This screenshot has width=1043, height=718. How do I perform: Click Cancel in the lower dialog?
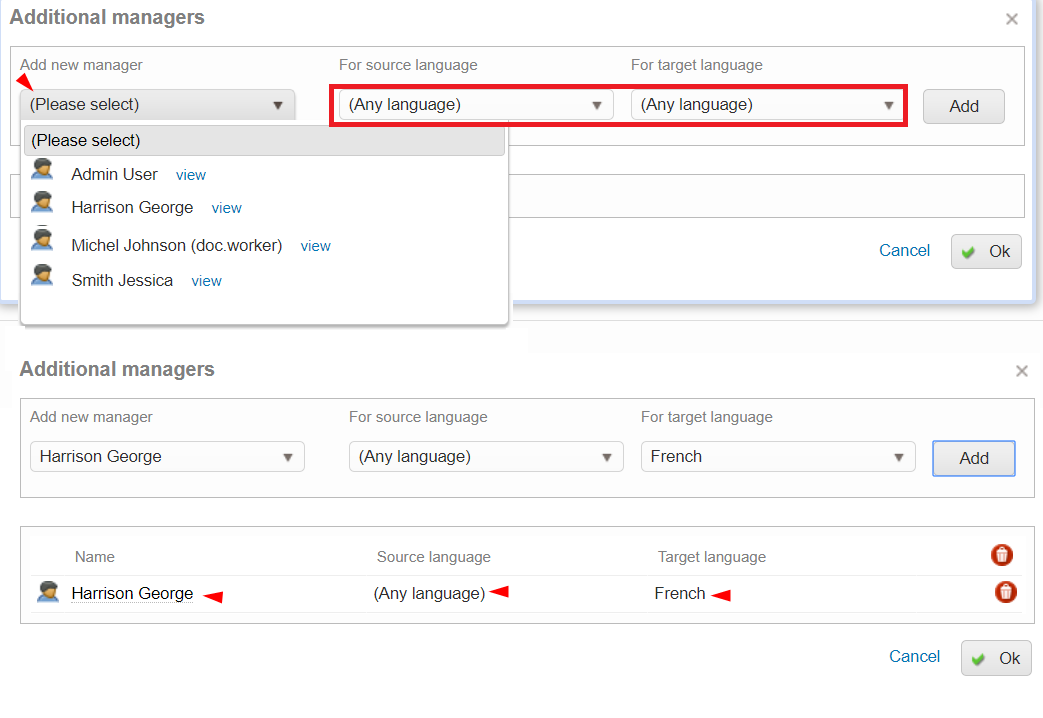tap(914, 657)
